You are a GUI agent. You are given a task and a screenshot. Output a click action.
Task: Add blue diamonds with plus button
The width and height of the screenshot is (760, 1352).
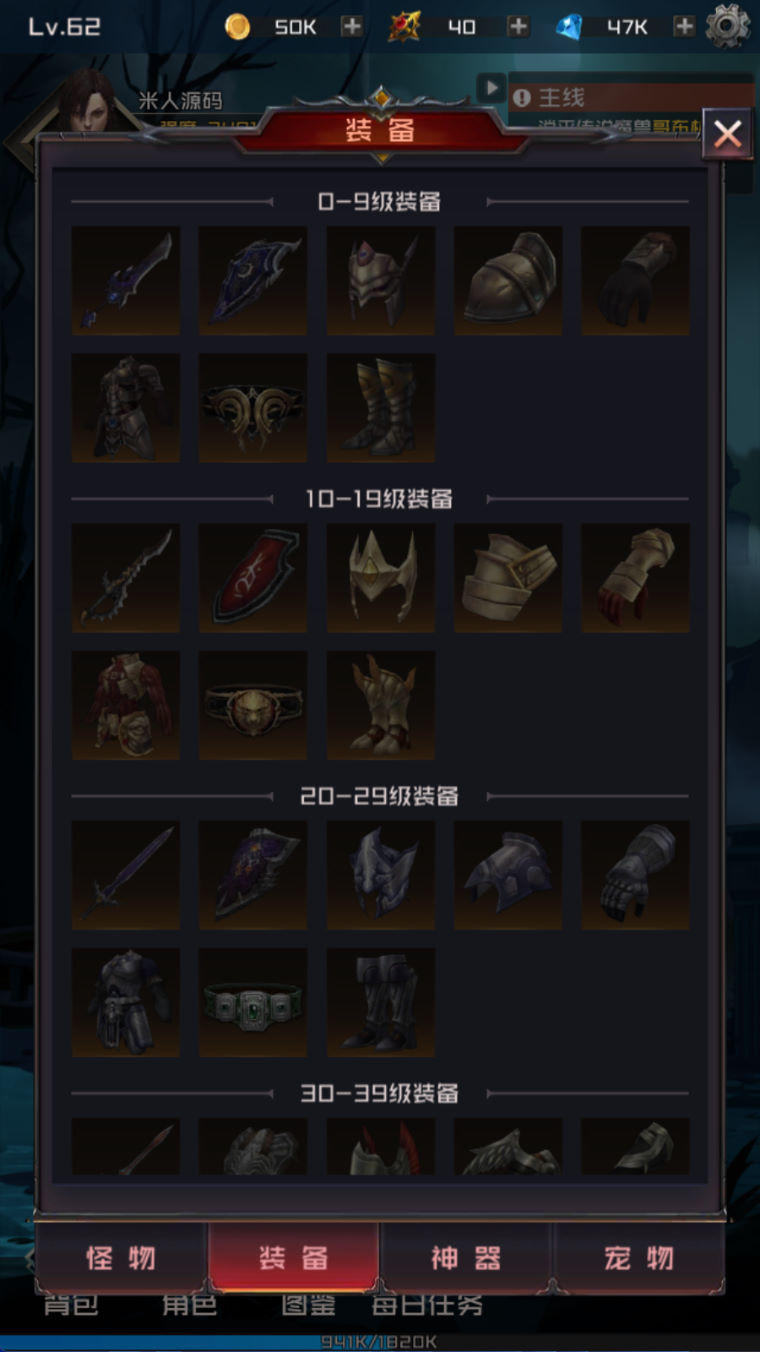tap(684, 27)
